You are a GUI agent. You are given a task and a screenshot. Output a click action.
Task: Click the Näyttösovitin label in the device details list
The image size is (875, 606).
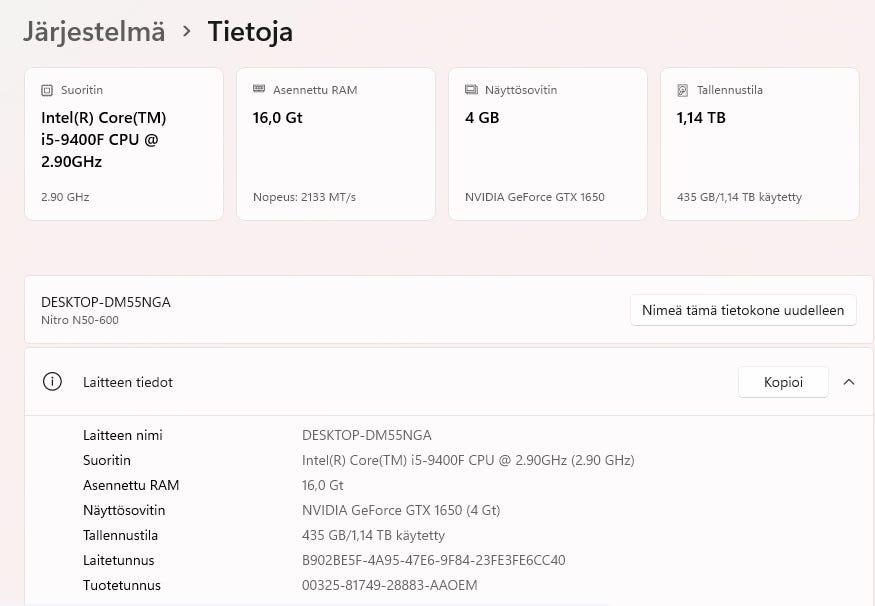click(124, 511)
